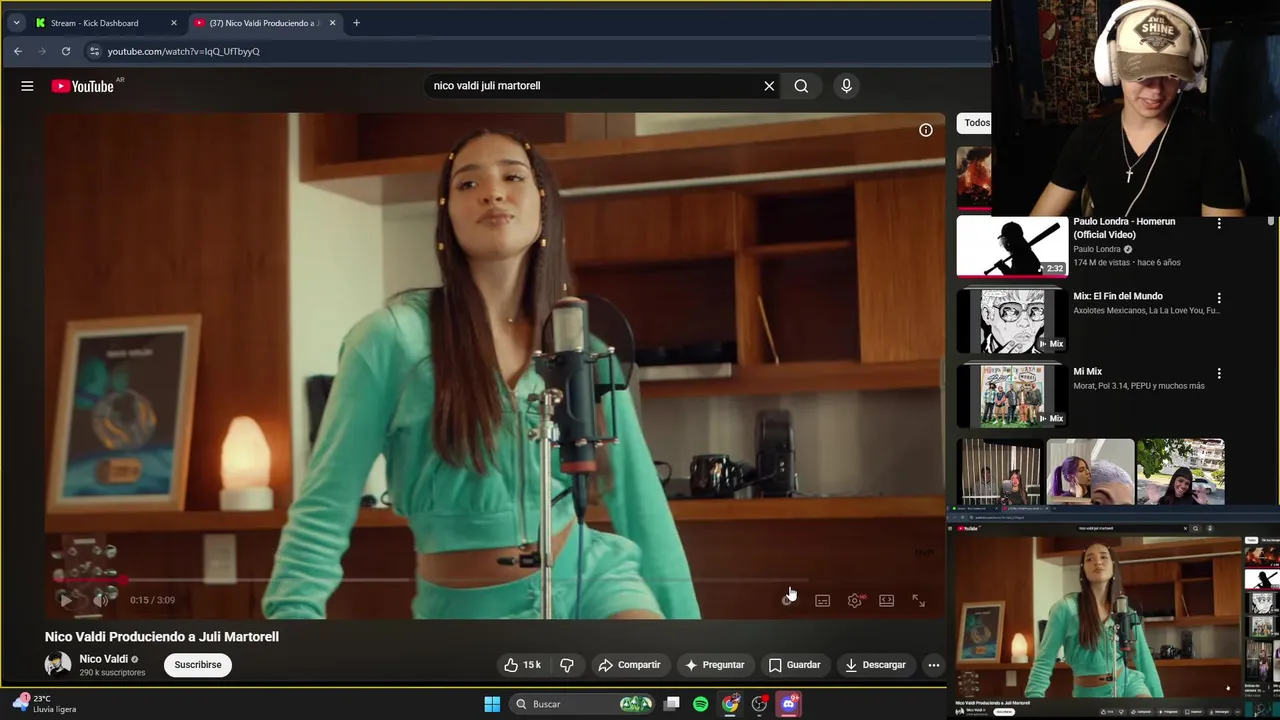Image resolution: width=1280 pixels, height=720 pixels.
Task: Save video with Guardar button
Action: tap(794, 665)
